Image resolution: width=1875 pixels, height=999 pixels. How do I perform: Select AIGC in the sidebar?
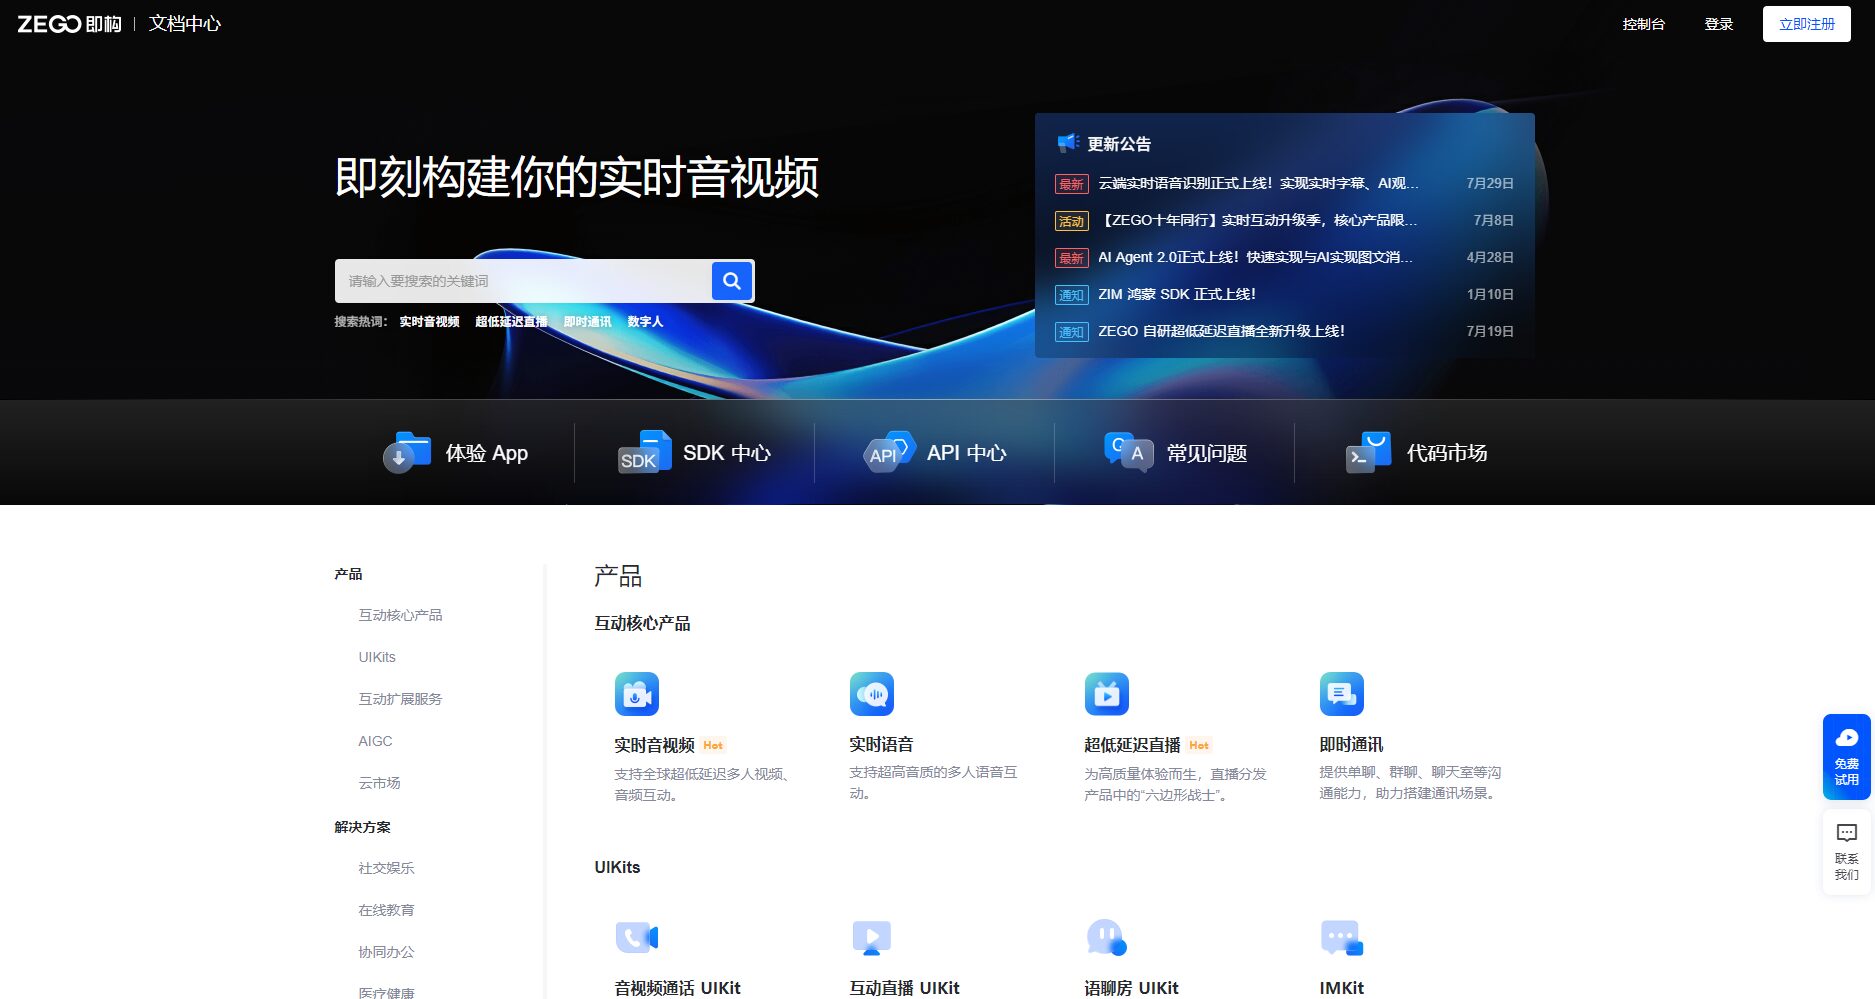tap(375, 741)
